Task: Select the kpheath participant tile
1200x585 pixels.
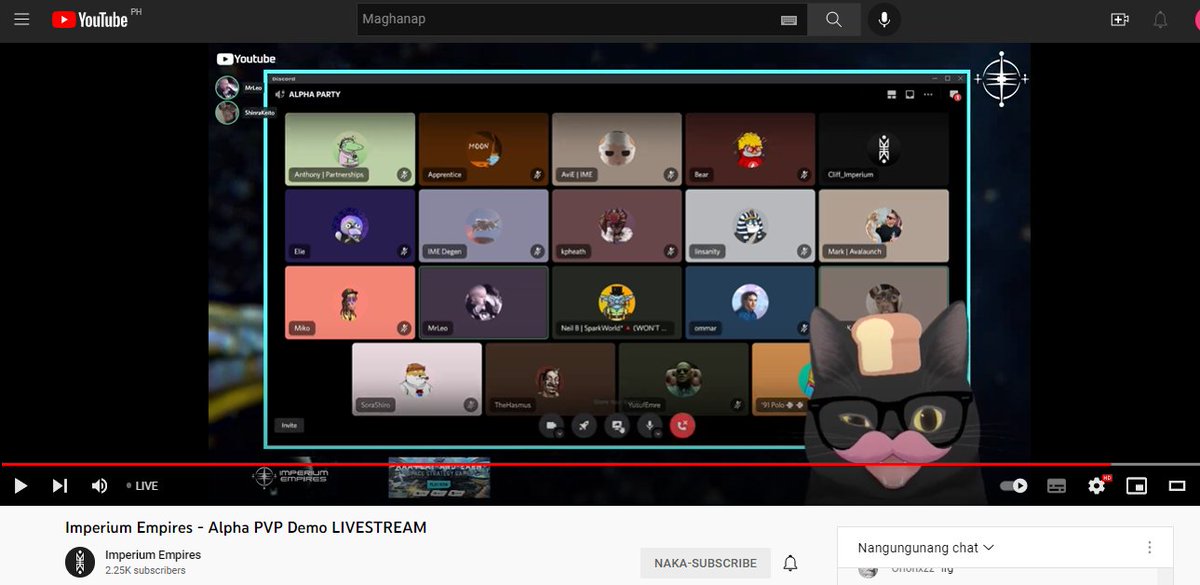Action: (617, 226)
